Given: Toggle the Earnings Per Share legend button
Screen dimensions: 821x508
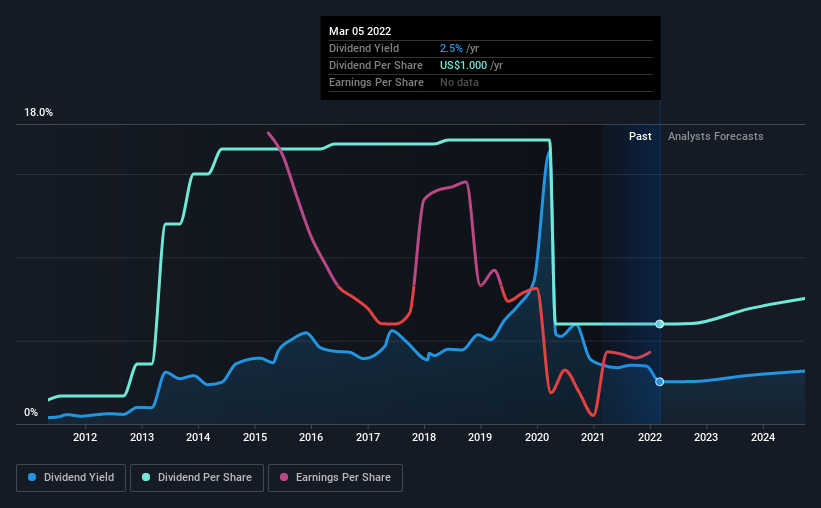Looking at the screenshot, I should pos(336,478).
